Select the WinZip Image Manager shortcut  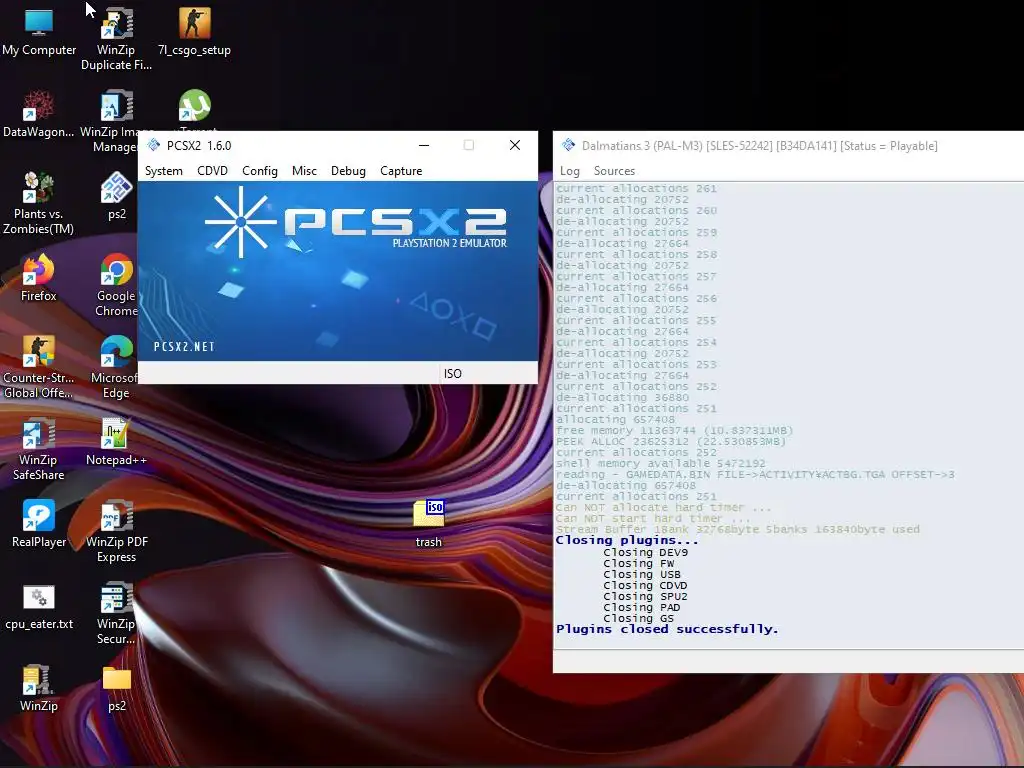pos(116,121)
